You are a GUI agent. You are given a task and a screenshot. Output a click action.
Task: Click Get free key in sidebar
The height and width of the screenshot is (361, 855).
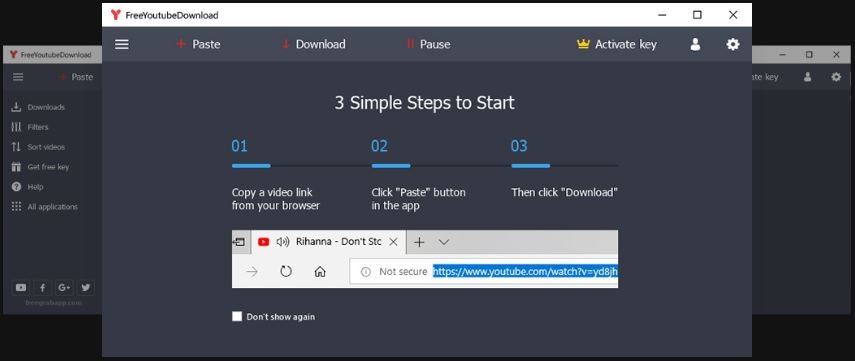40,167
